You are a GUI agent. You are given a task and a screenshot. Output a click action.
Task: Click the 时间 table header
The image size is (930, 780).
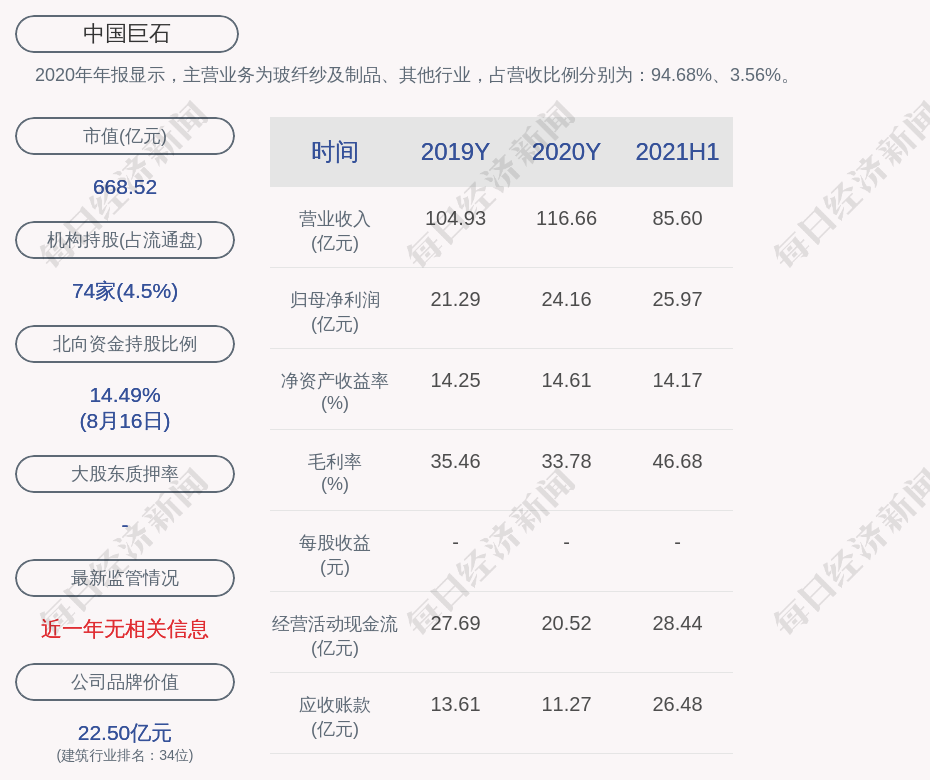[x=335, y=152]
